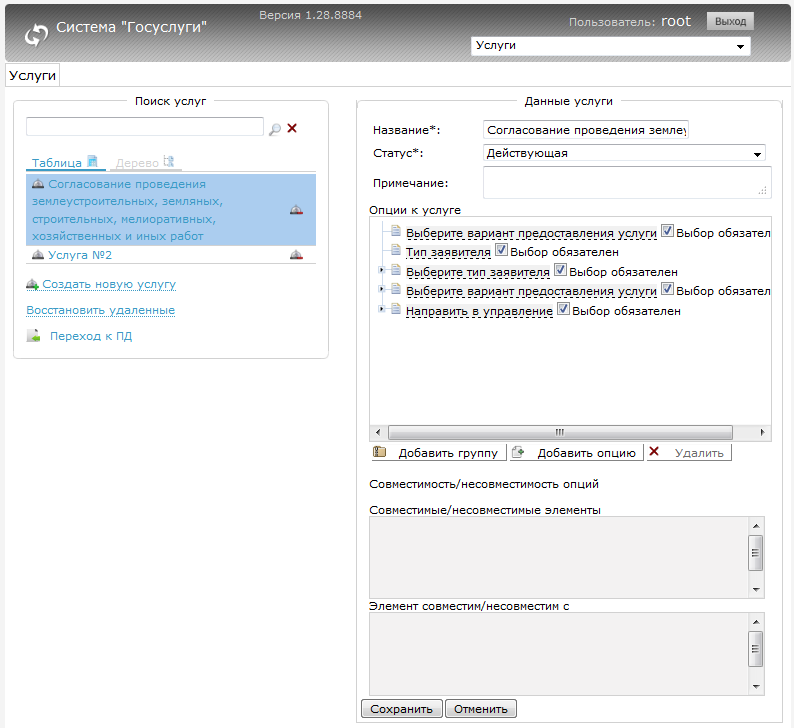The width and height of the screenshot is (794, 728).
Task: Toggle checkbox for first Выберите вариант предоставления услуги
Action: pos(667,231)
